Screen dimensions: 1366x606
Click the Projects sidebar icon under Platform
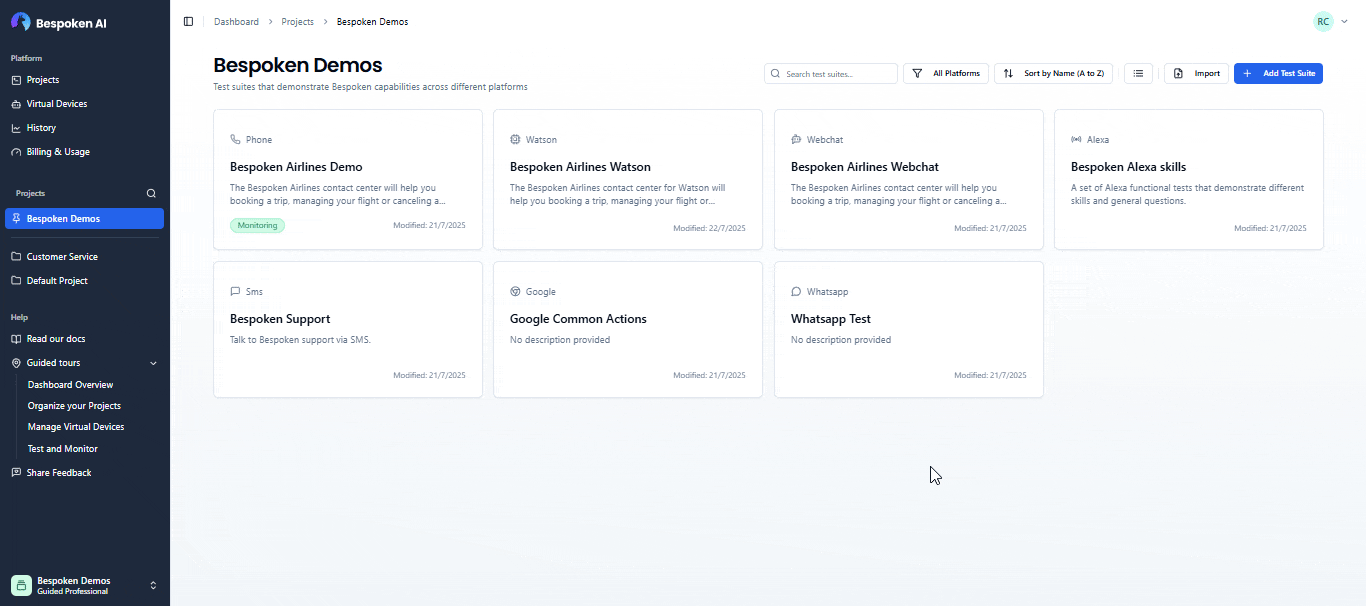[x=16, y=80]
